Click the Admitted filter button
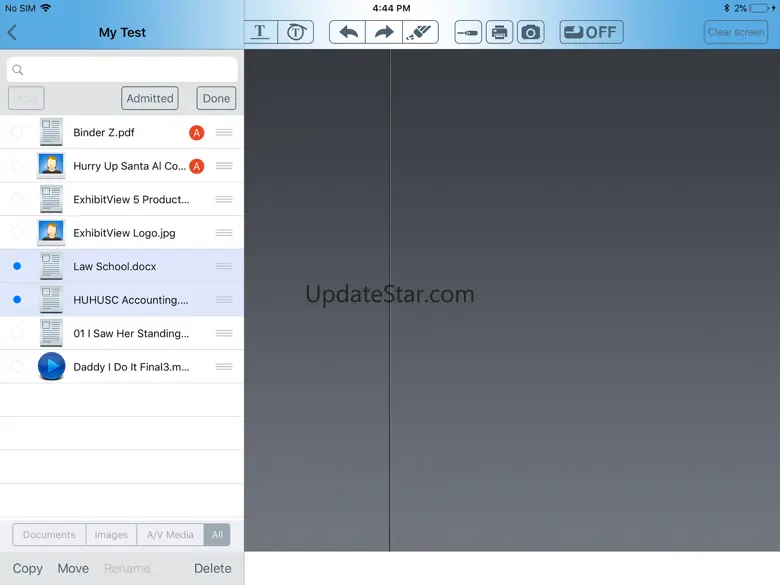The image size is (780, 585). click(150, 98)
